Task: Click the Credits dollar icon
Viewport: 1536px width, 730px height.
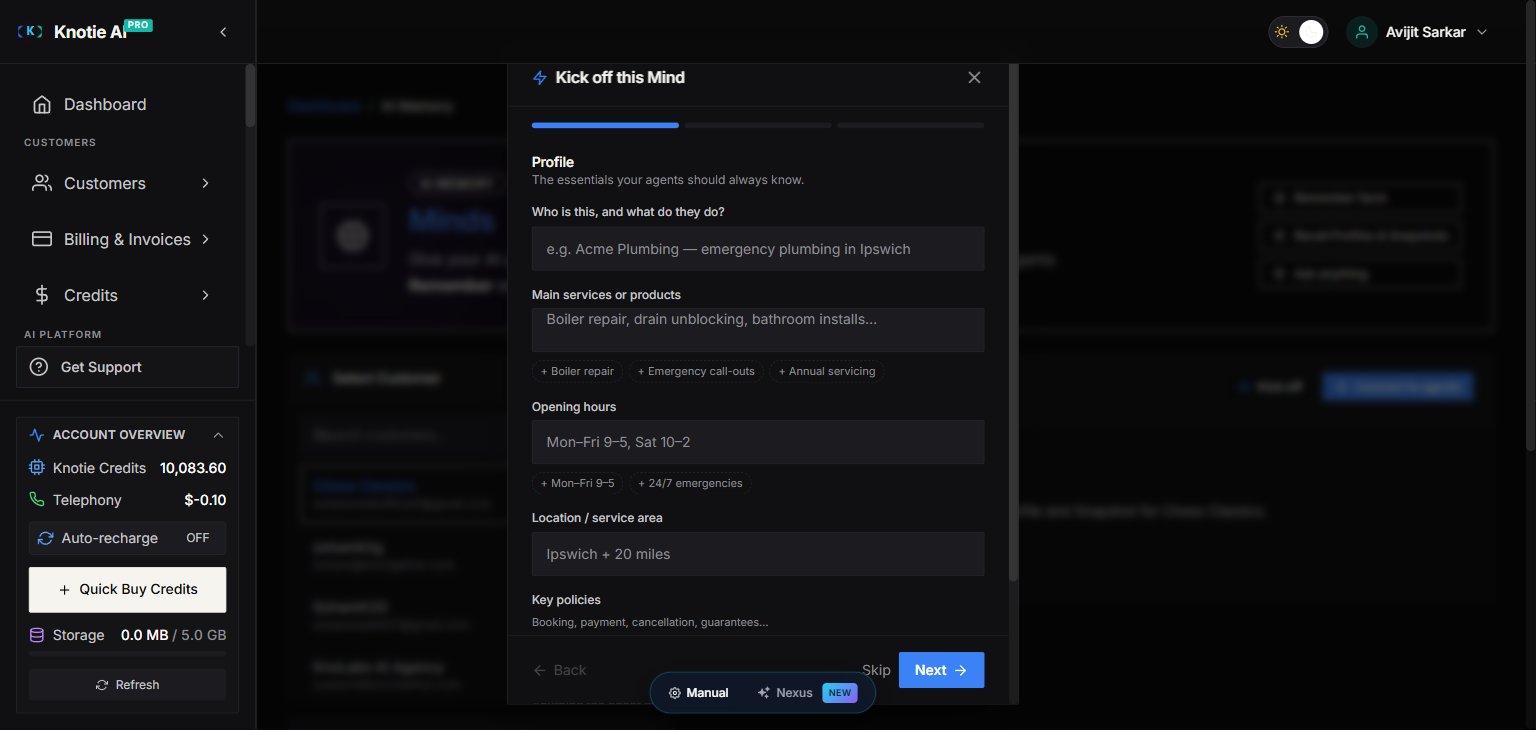Action: pos(41,295)
